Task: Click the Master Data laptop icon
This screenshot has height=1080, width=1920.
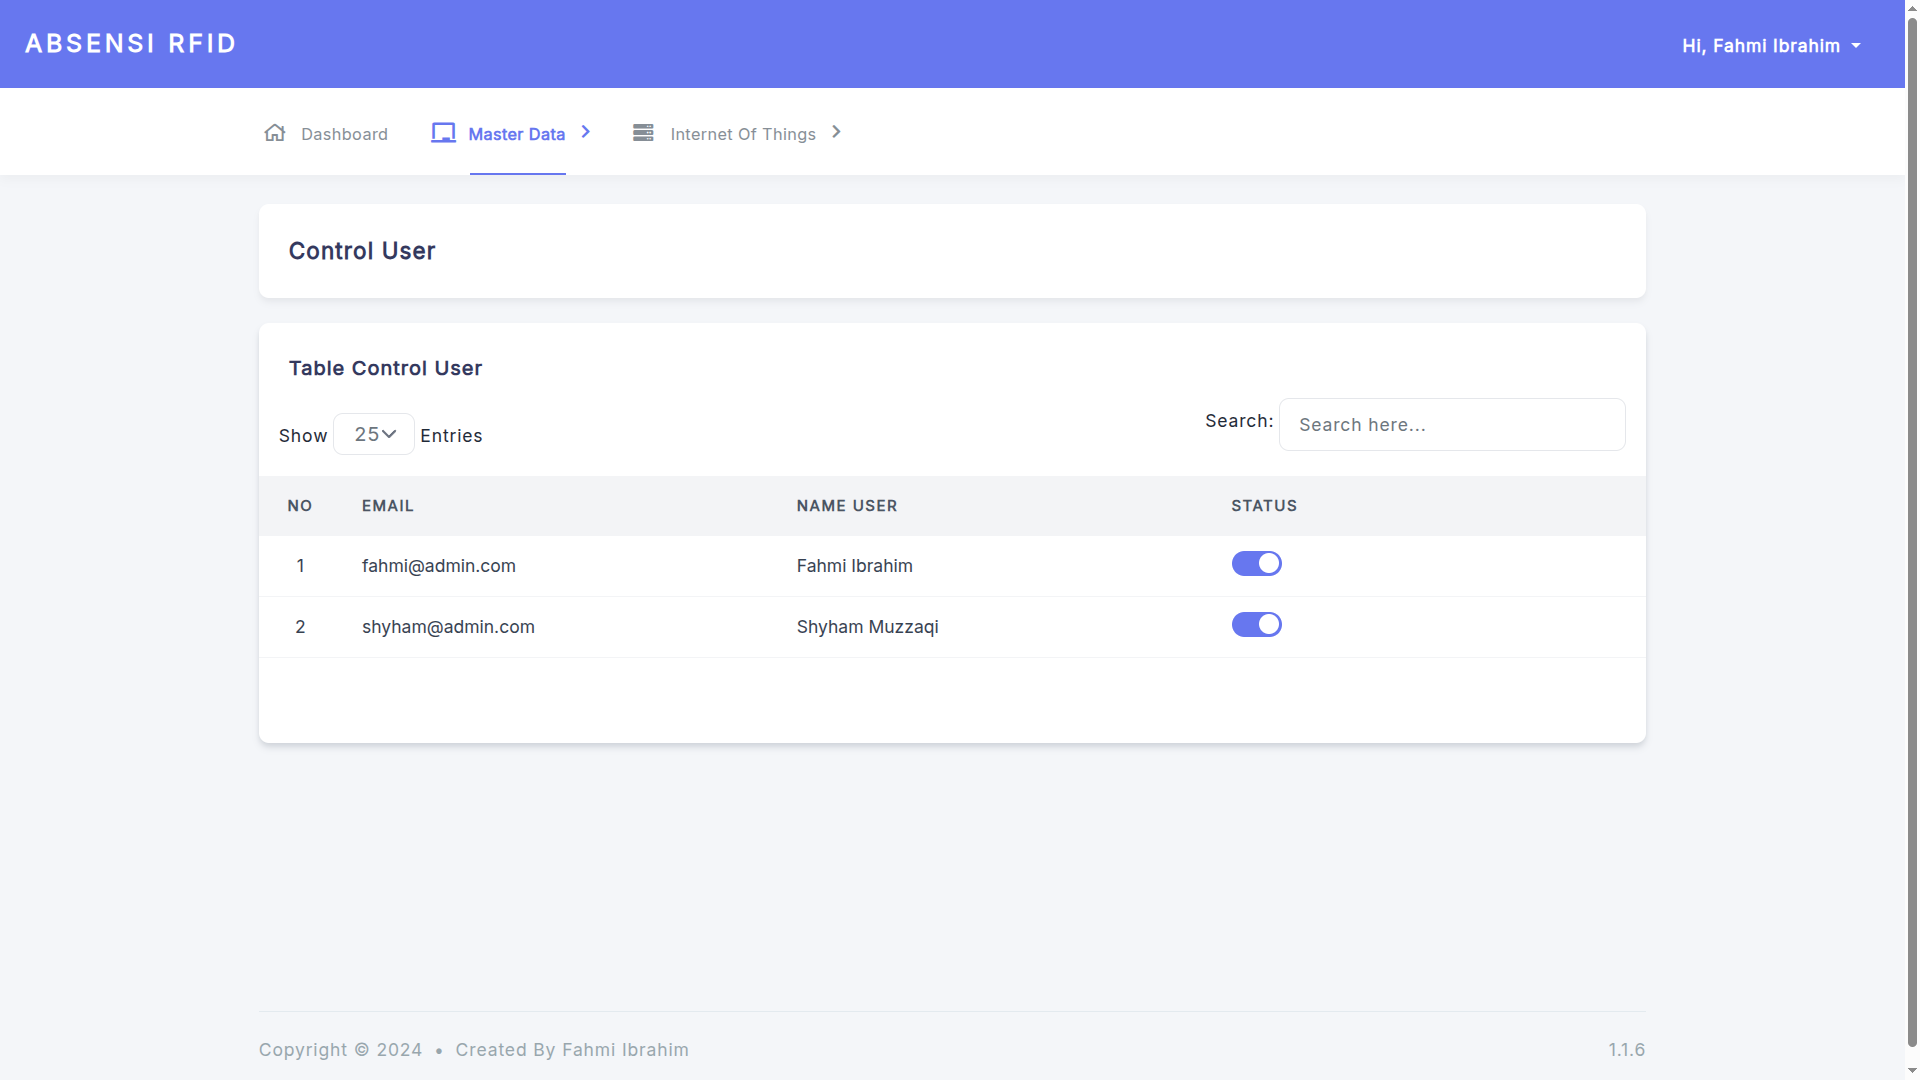Action: point(443,133)
